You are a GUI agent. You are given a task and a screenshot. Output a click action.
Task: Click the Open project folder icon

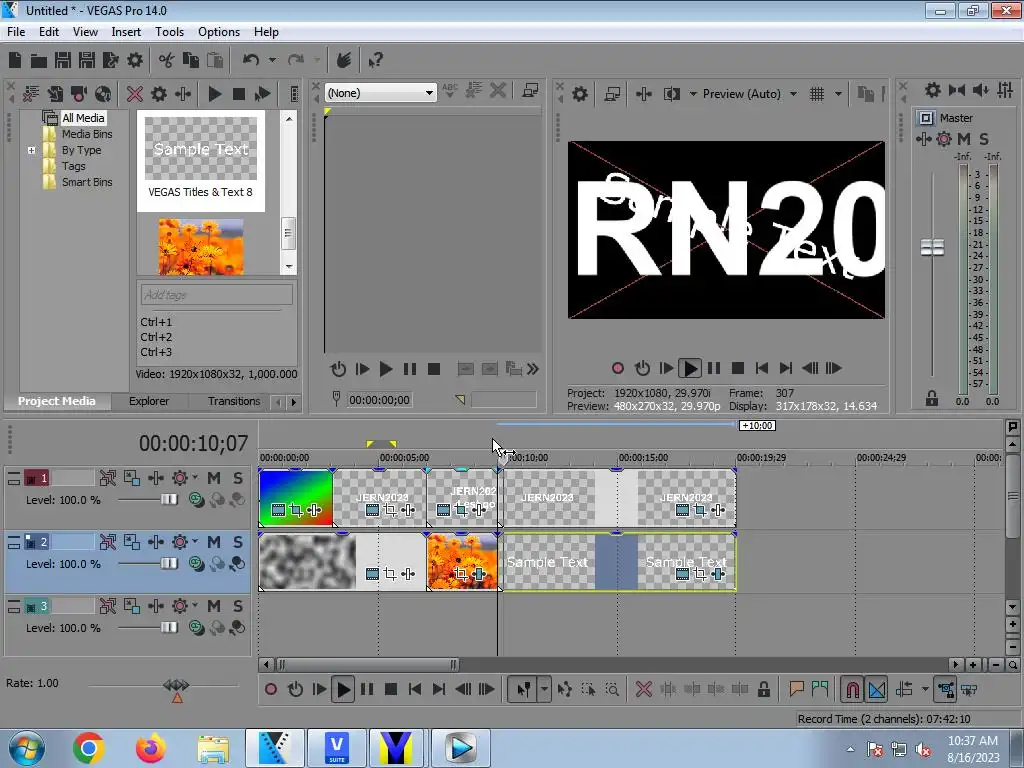(39, 61)
